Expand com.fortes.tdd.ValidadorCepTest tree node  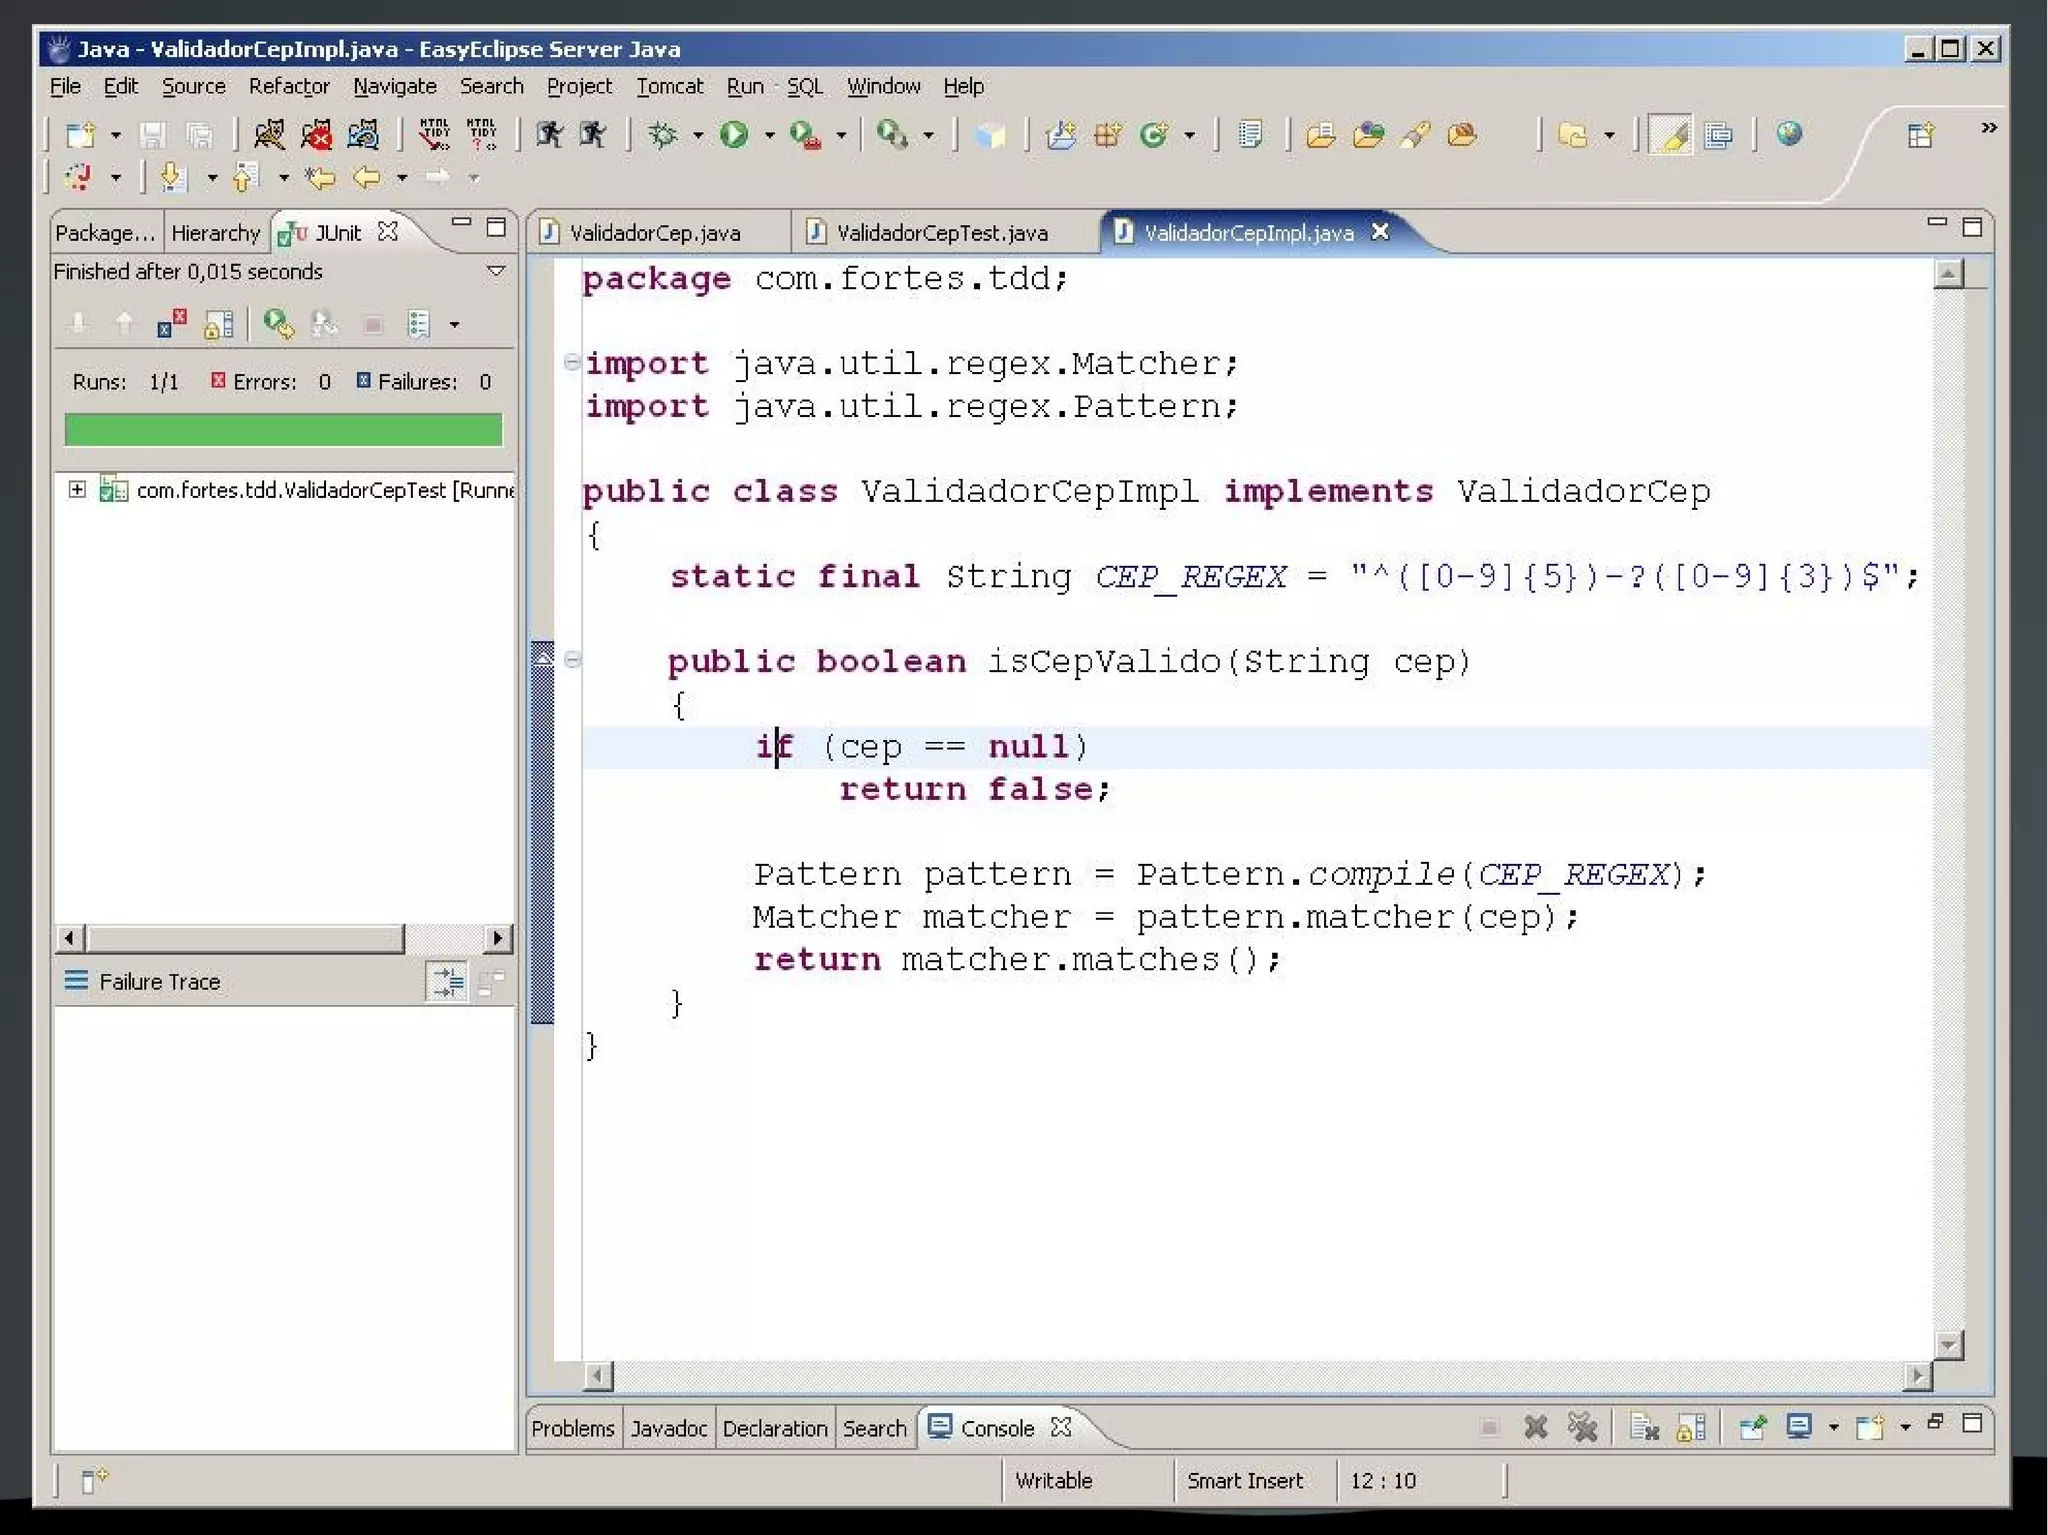point(77,489)
